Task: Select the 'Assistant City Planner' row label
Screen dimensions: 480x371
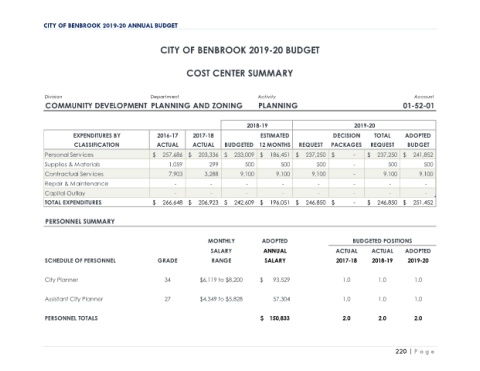Action: (x=74, y=299)
